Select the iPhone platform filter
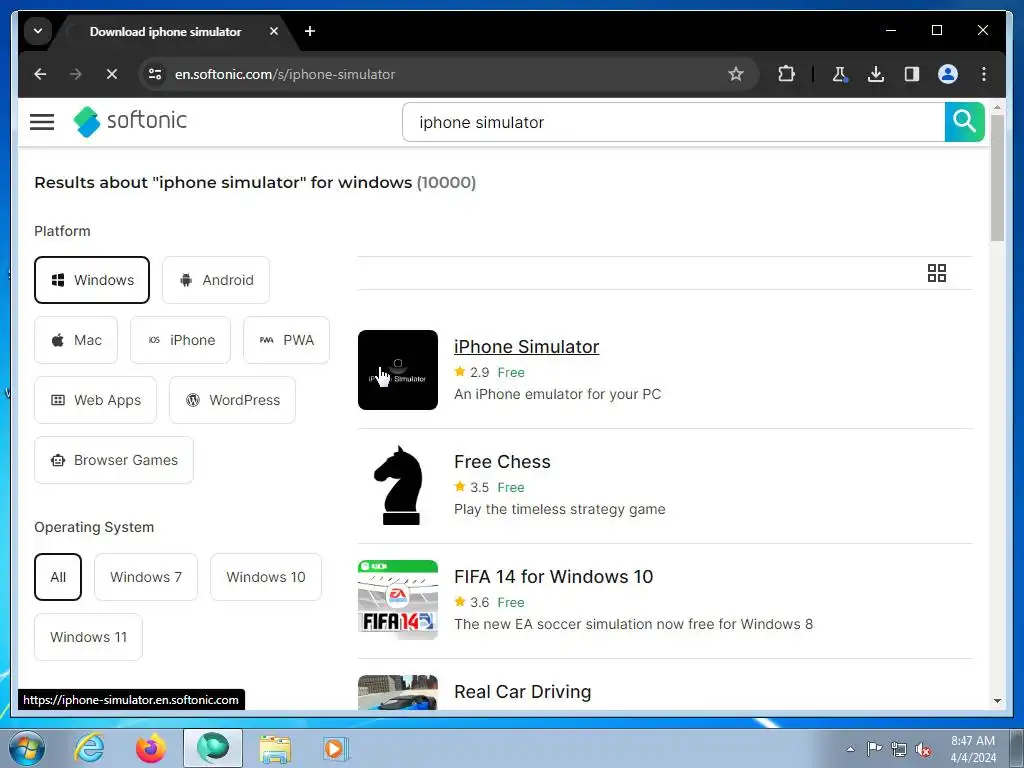This screenshot has height=768, width=1024. (x=180, y=340)
